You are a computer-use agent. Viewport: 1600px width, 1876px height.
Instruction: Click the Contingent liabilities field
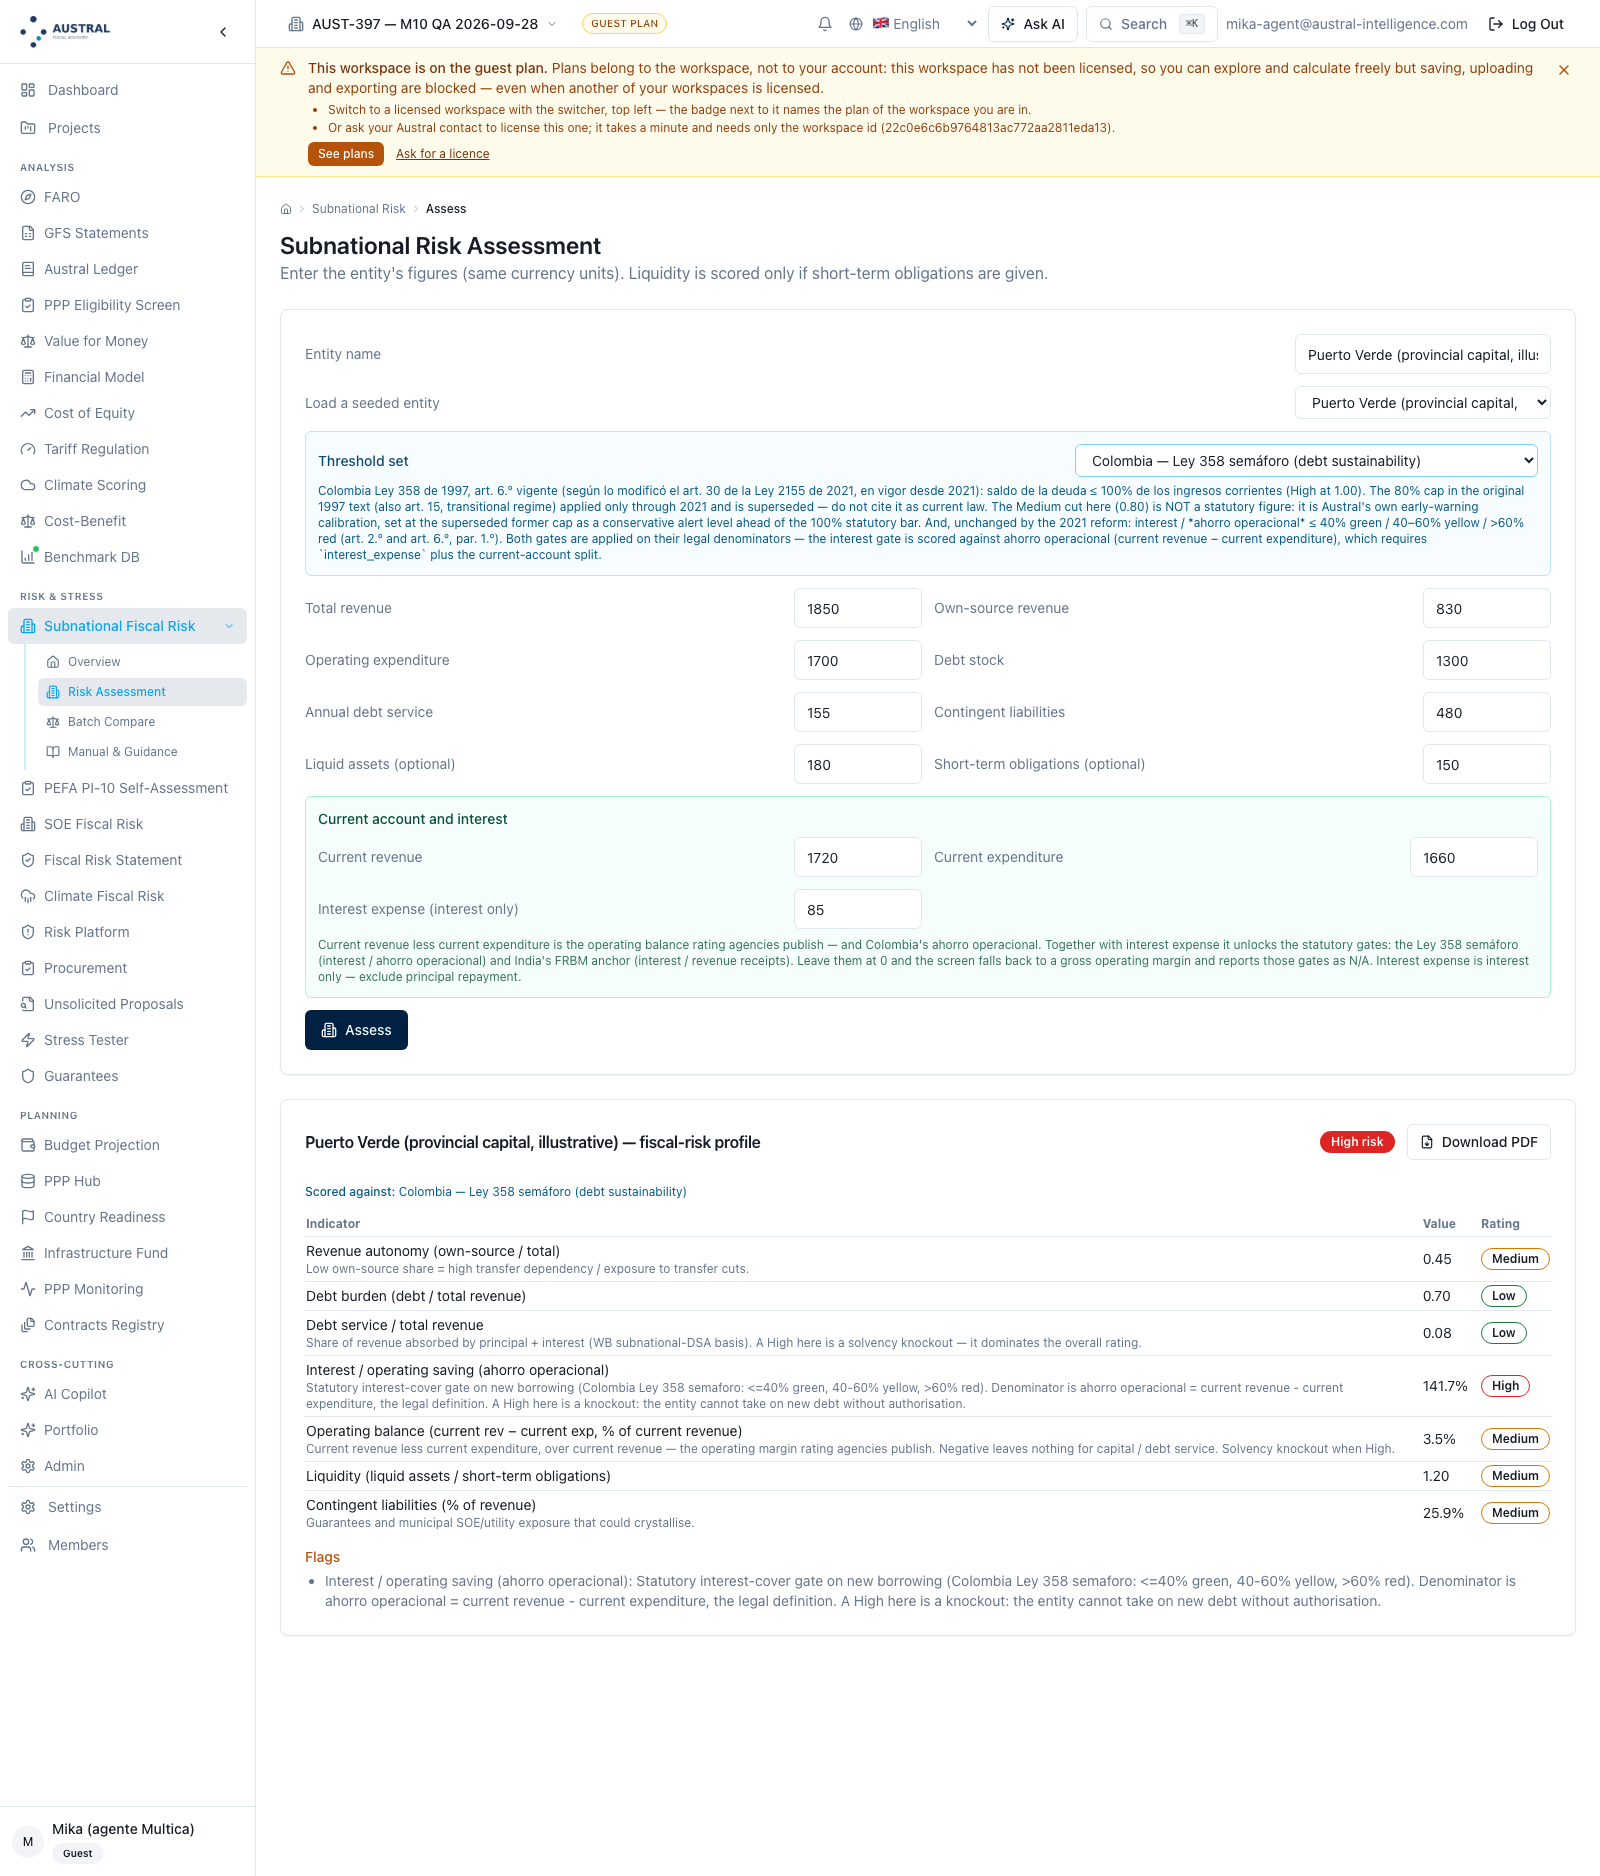coord(1486,712)
